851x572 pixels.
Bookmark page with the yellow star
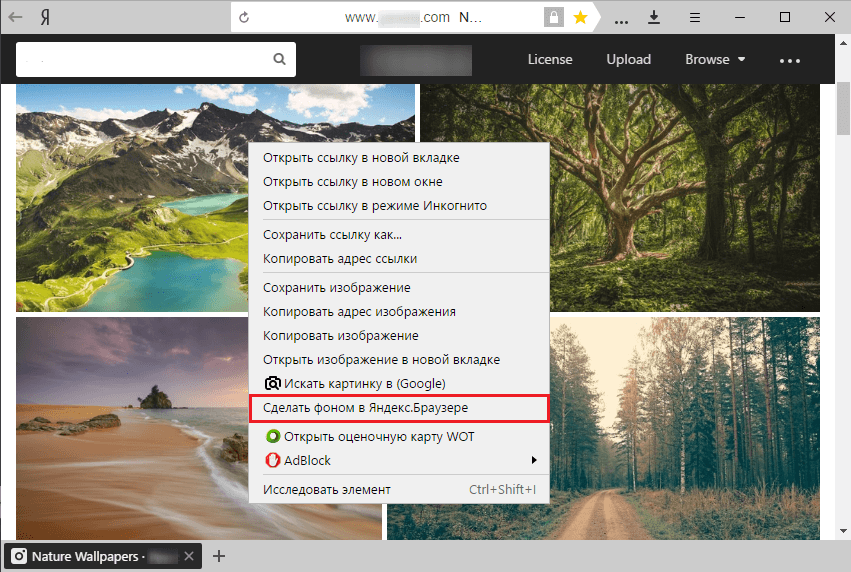click(x=580, y=18)
